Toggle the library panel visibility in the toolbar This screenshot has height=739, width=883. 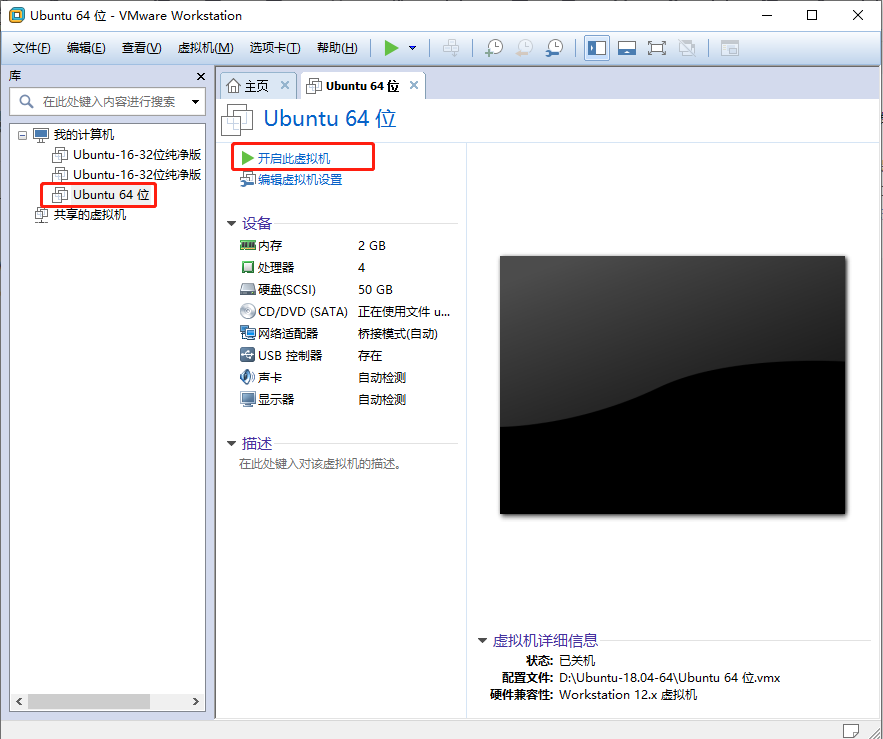tap(596, 47)
